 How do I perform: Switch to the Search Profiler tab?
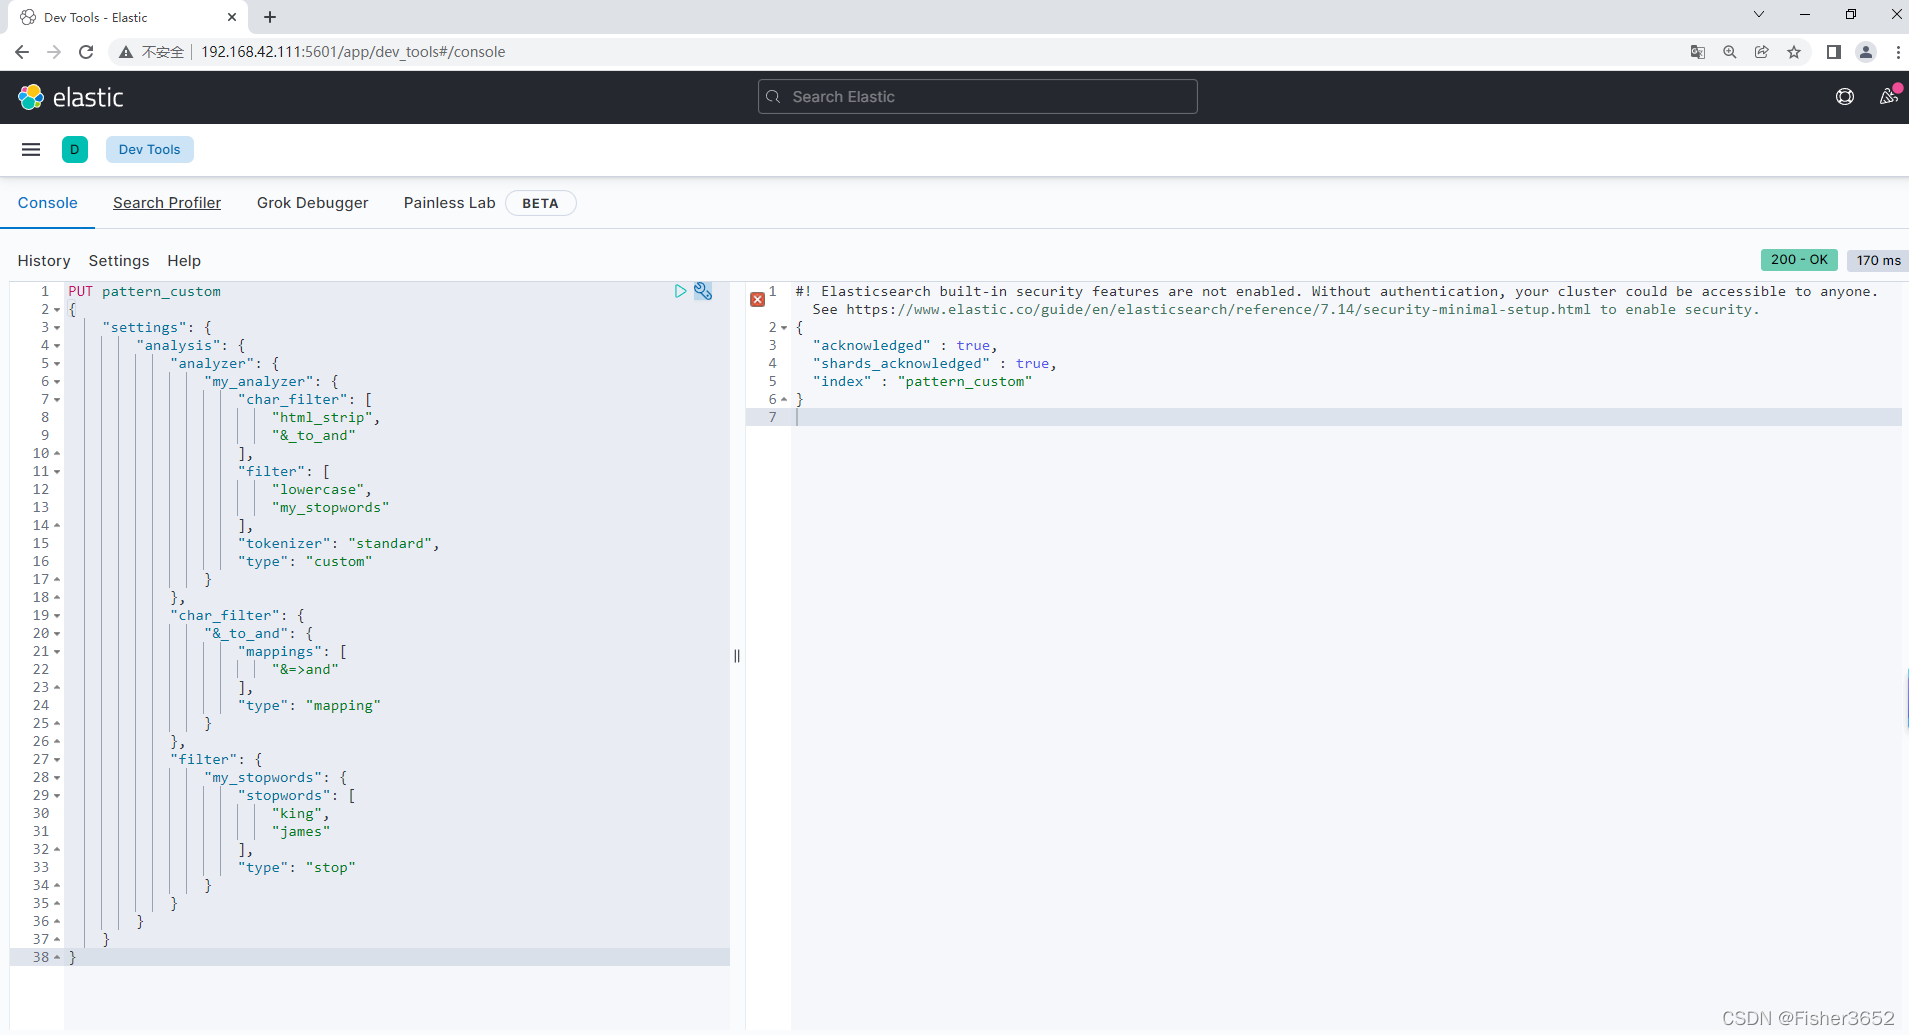[x=167, y=203]
